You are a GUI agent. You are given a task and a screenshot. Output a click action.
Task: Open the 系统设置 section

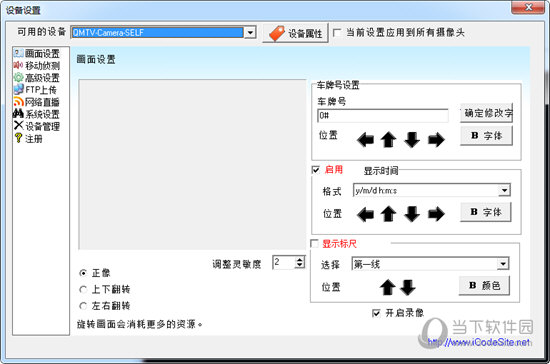[x=42, y=114]
